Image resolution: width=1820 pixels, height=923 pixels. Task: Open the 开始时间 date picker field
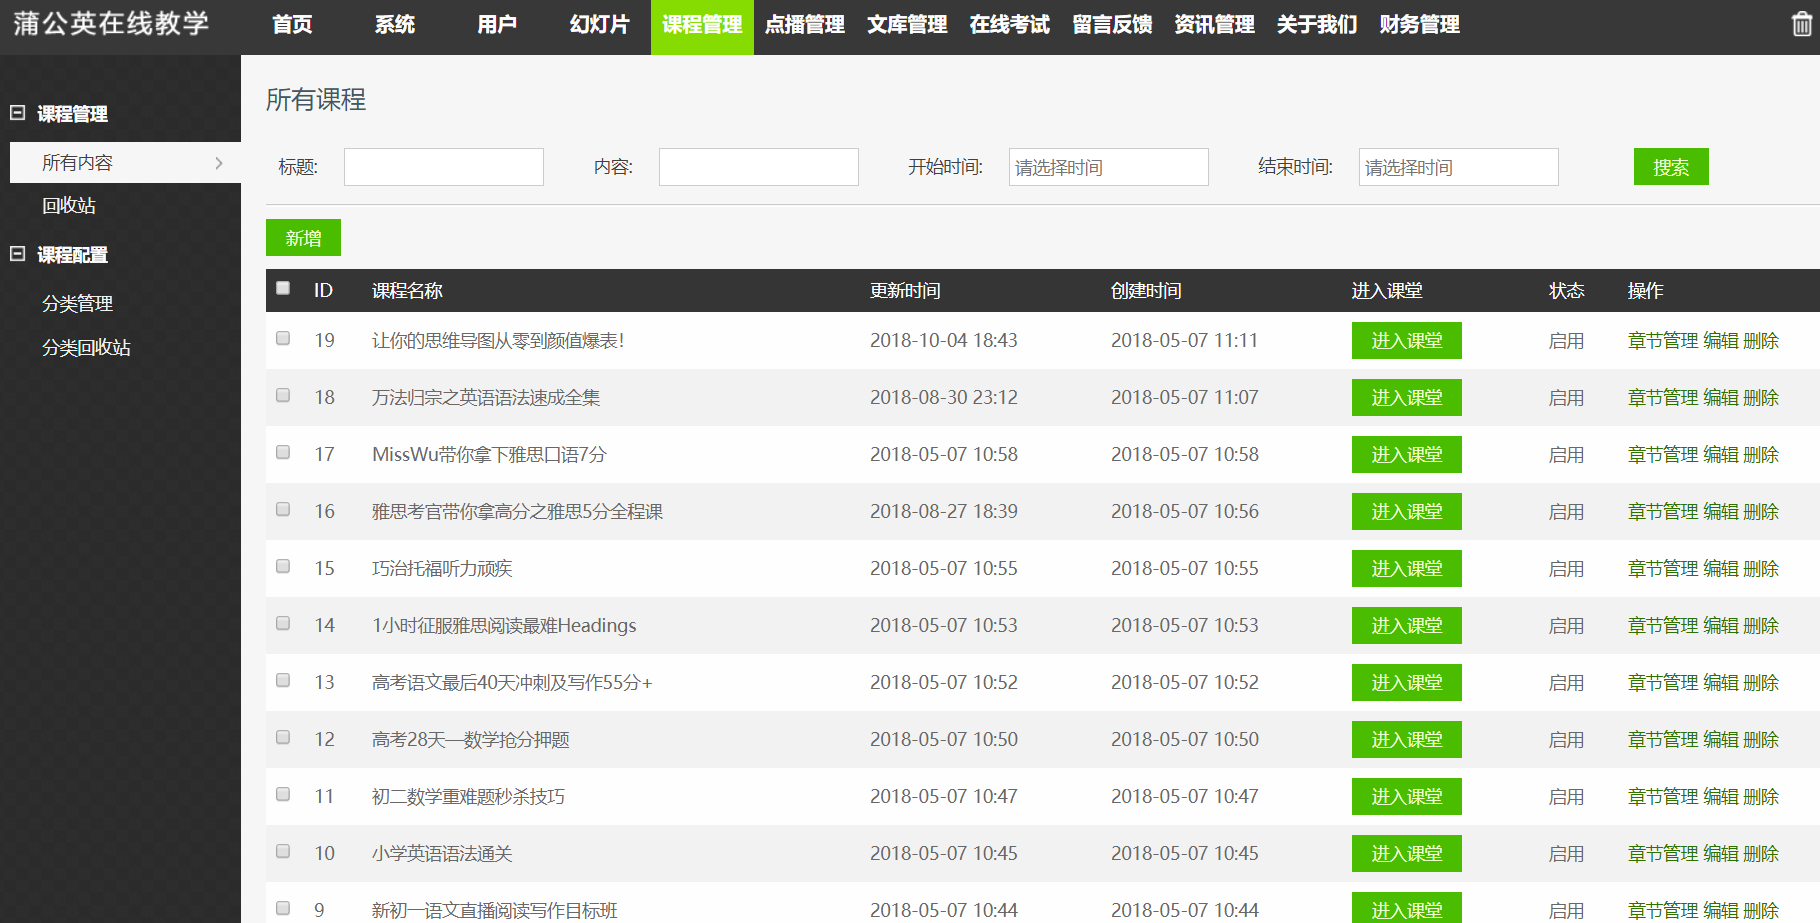coord(1109,167)
